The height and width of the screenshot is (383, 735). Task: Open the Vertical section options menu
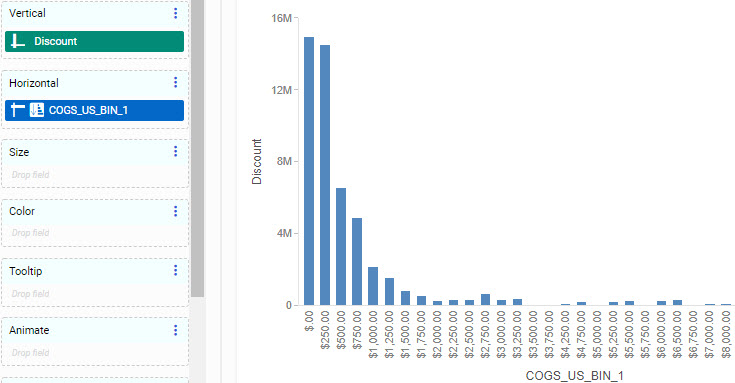point(176,13)
